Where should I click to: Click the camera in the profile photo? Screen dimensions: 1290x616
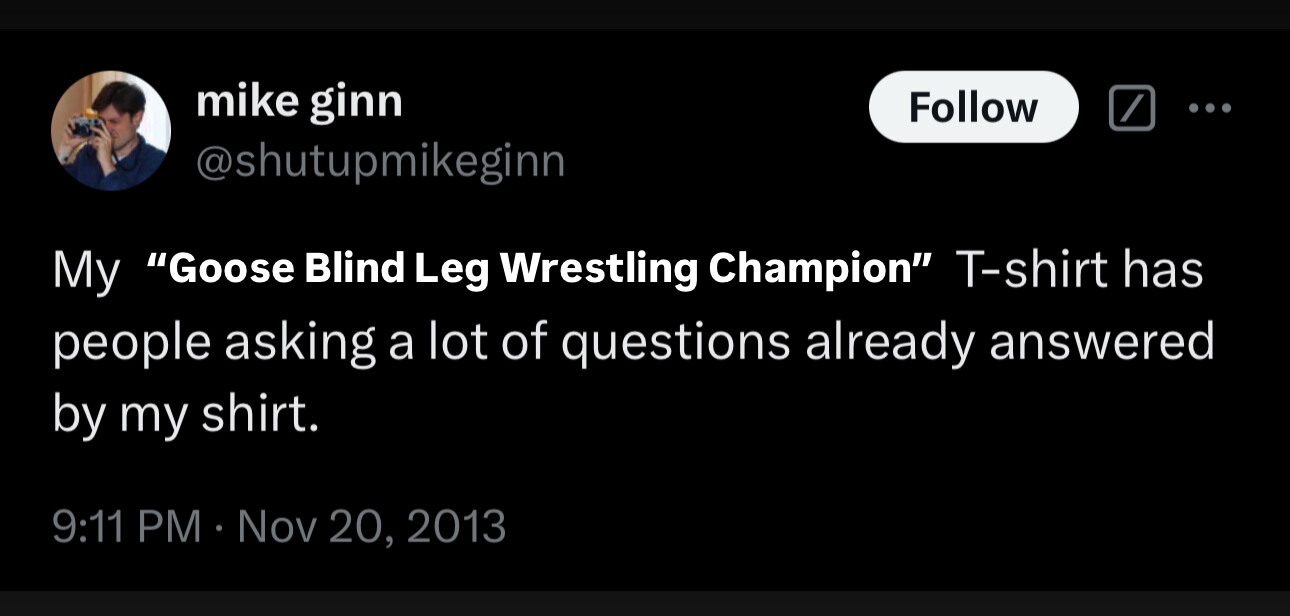85,125
